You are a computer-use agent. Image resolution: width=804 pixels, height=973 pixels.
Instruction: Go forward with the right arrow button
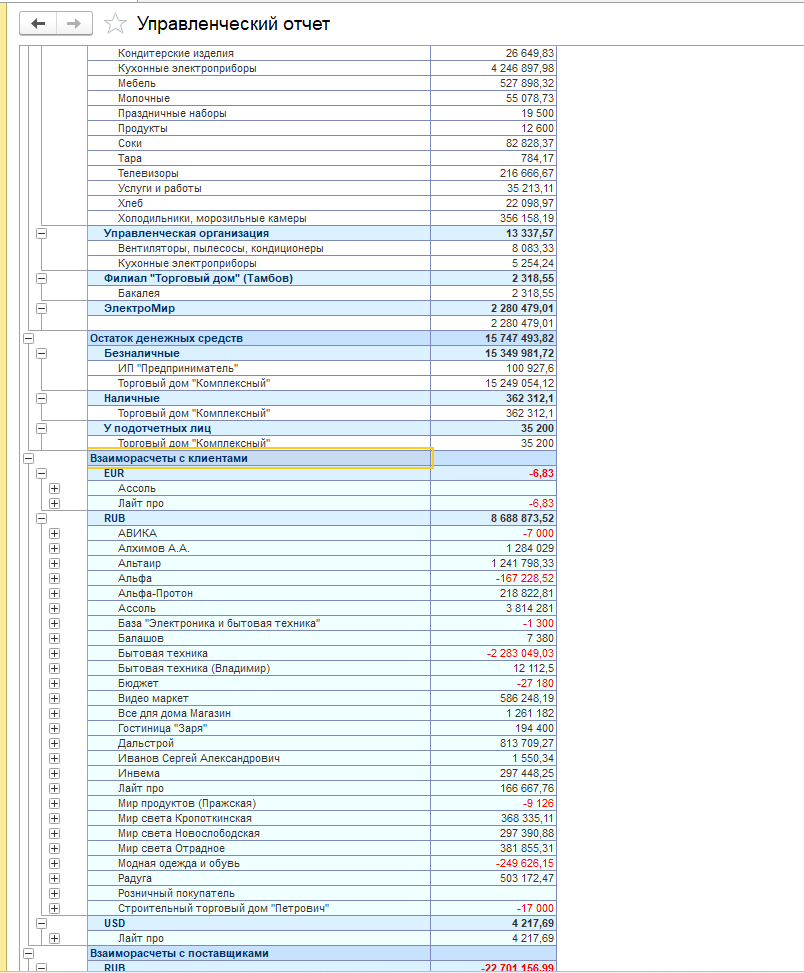[74, 24]
